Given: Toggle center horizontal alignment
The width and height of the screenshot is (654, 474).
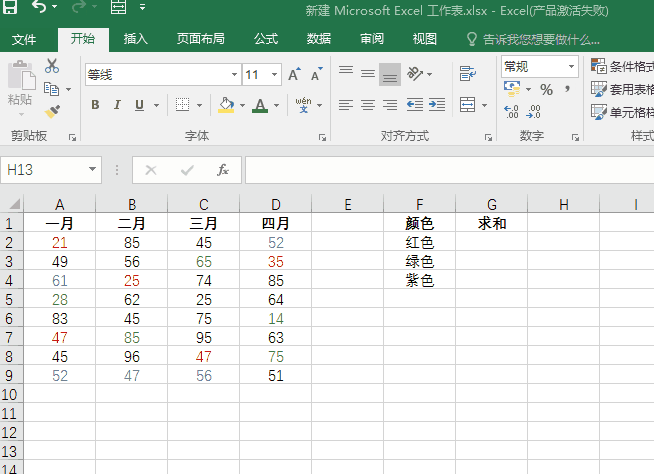Looking at the screenshot, I should 367,105.
